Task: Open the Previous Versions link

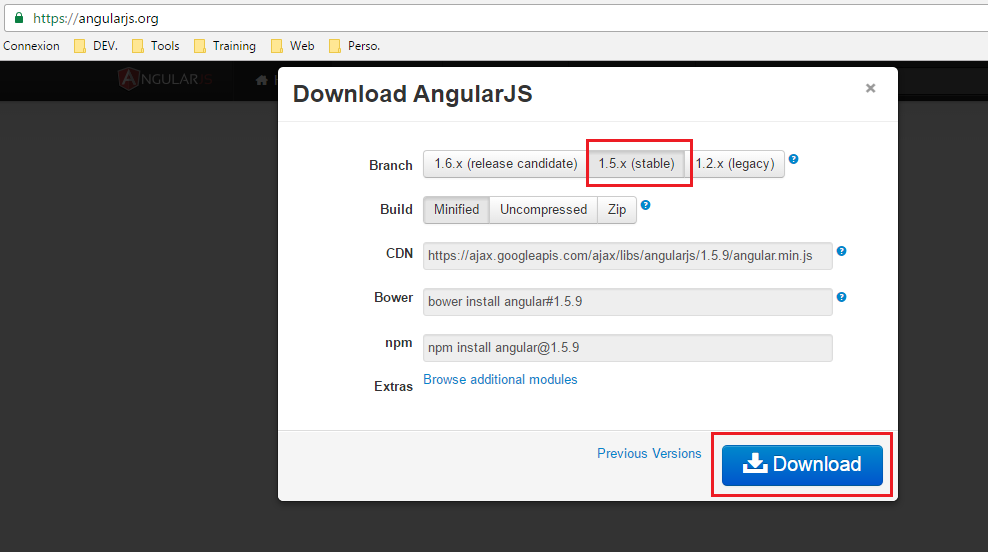Action: click(649, 454)
